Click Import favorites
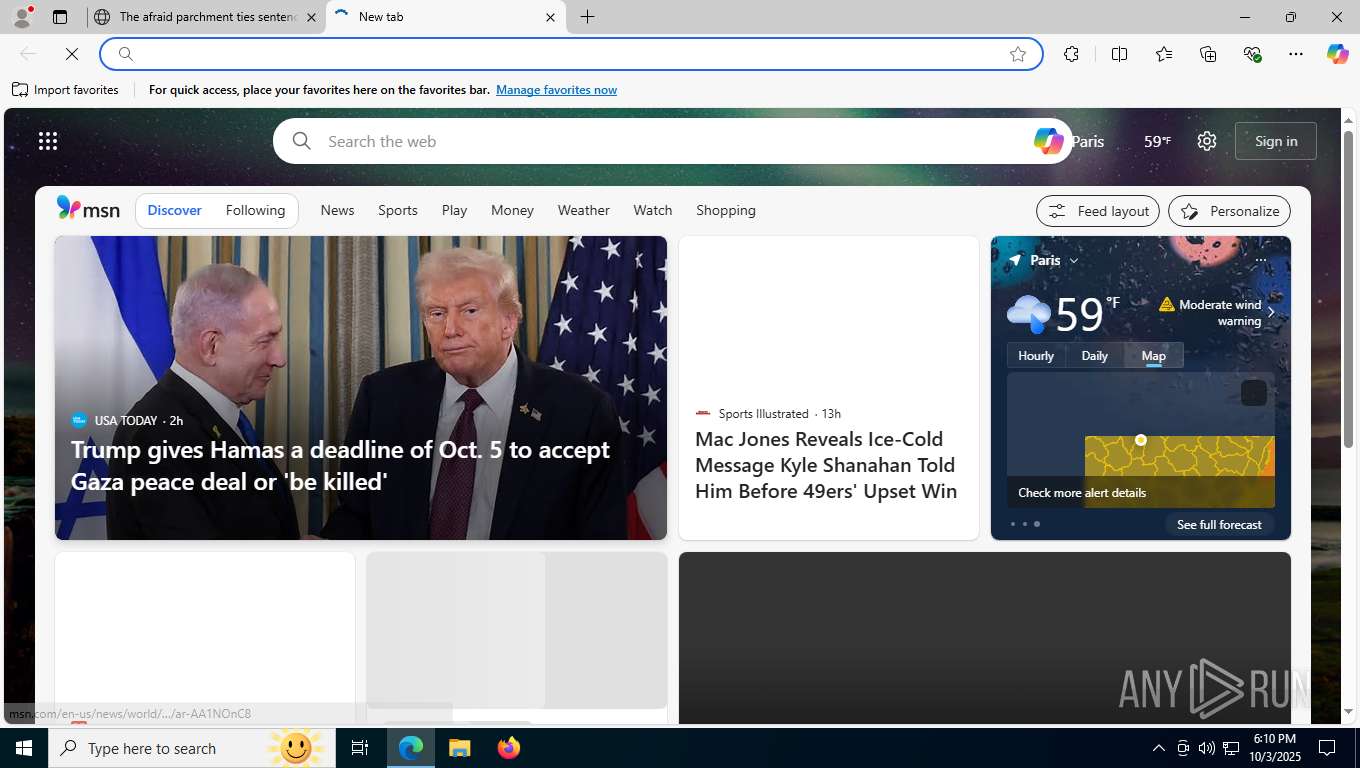Viewport: 1360px width, 768px height. coord(65,90)
